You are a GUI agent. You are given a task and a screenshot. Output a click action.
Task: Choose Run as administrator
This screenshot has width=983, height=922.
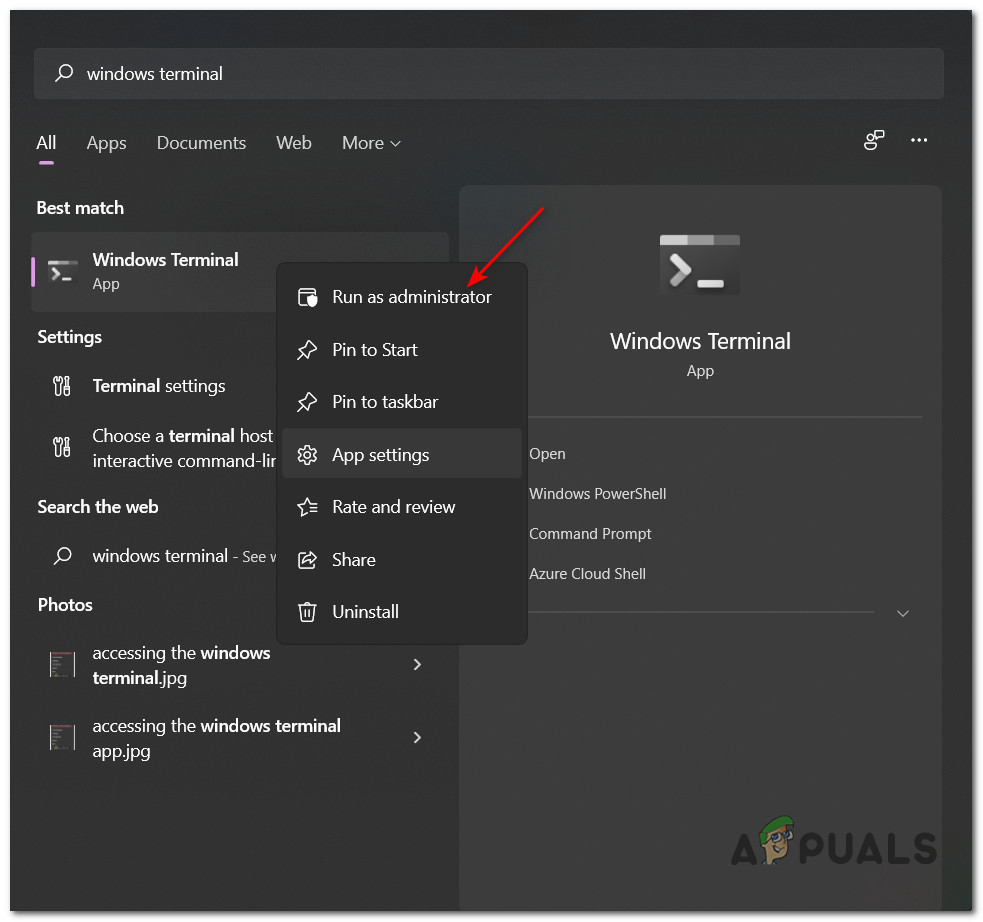pos(402,296)
